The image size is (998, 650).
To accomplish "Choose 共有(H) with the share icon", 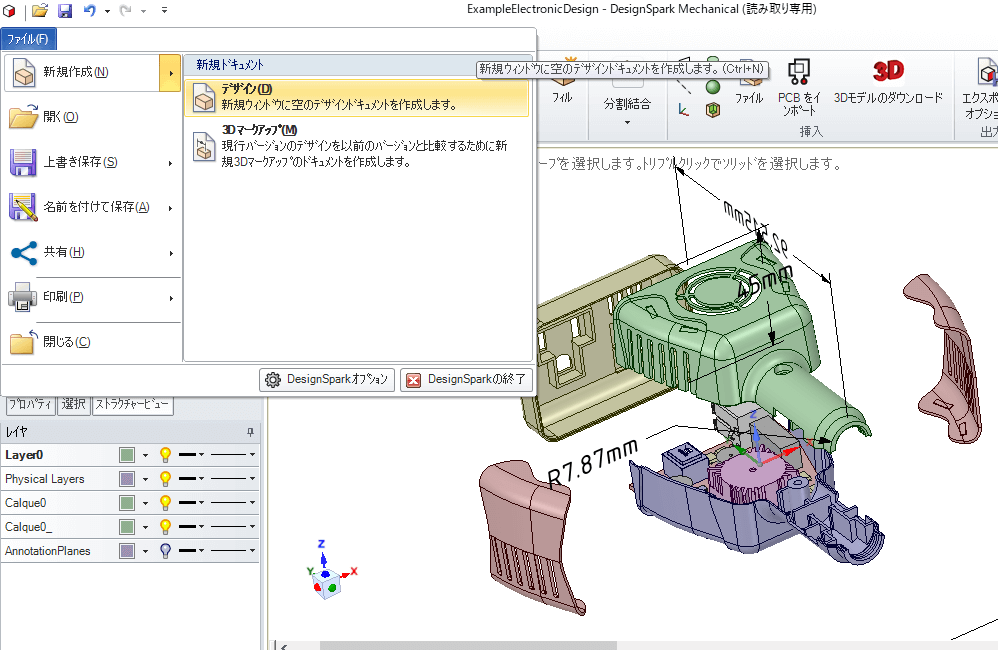I will (92, 252).
